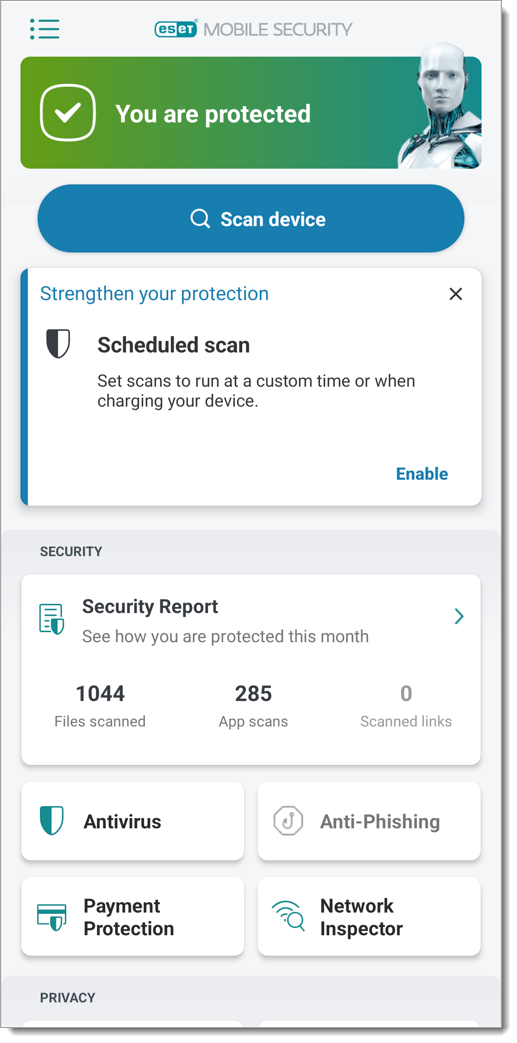Click the magnifier icon in Scan device
Image resolution: width=517 pixels, height=1043 pixels.
click(x=200, y=218)
